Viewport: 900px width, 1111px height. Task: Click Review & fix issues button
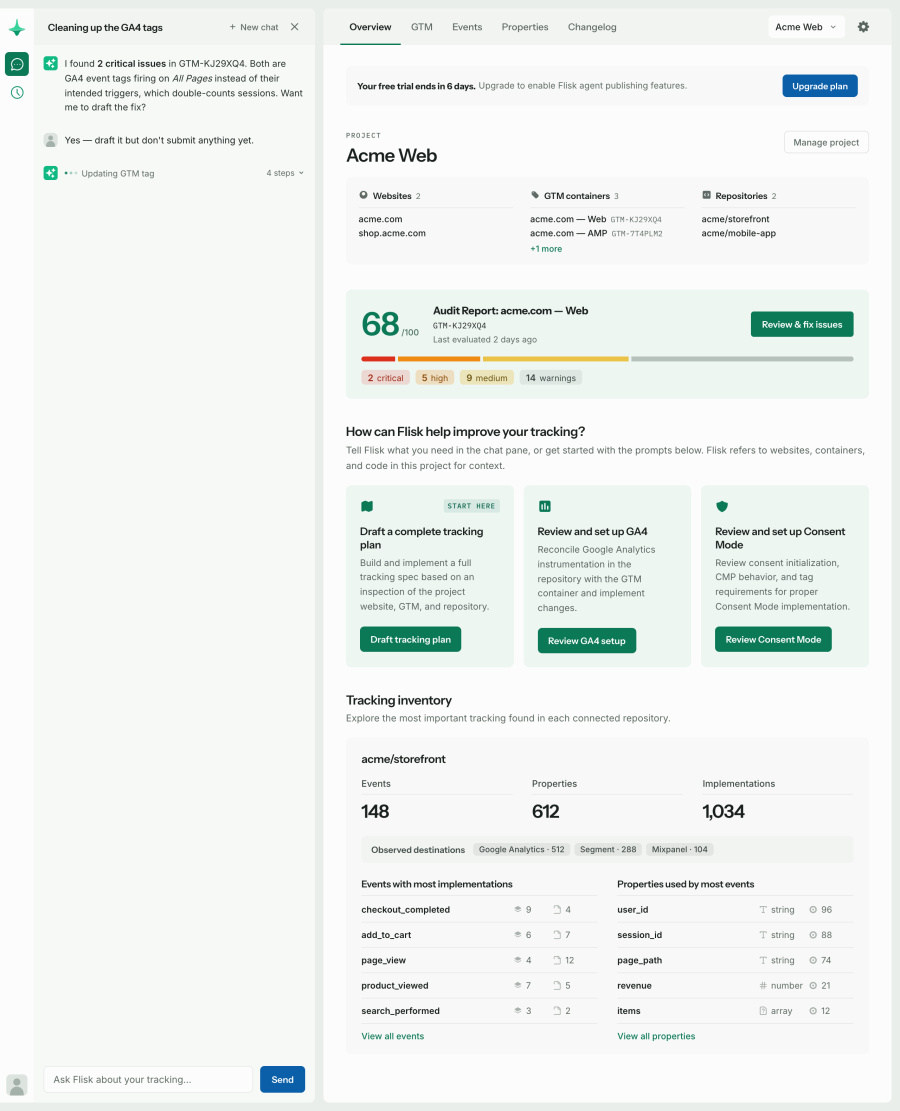point(801,325)
